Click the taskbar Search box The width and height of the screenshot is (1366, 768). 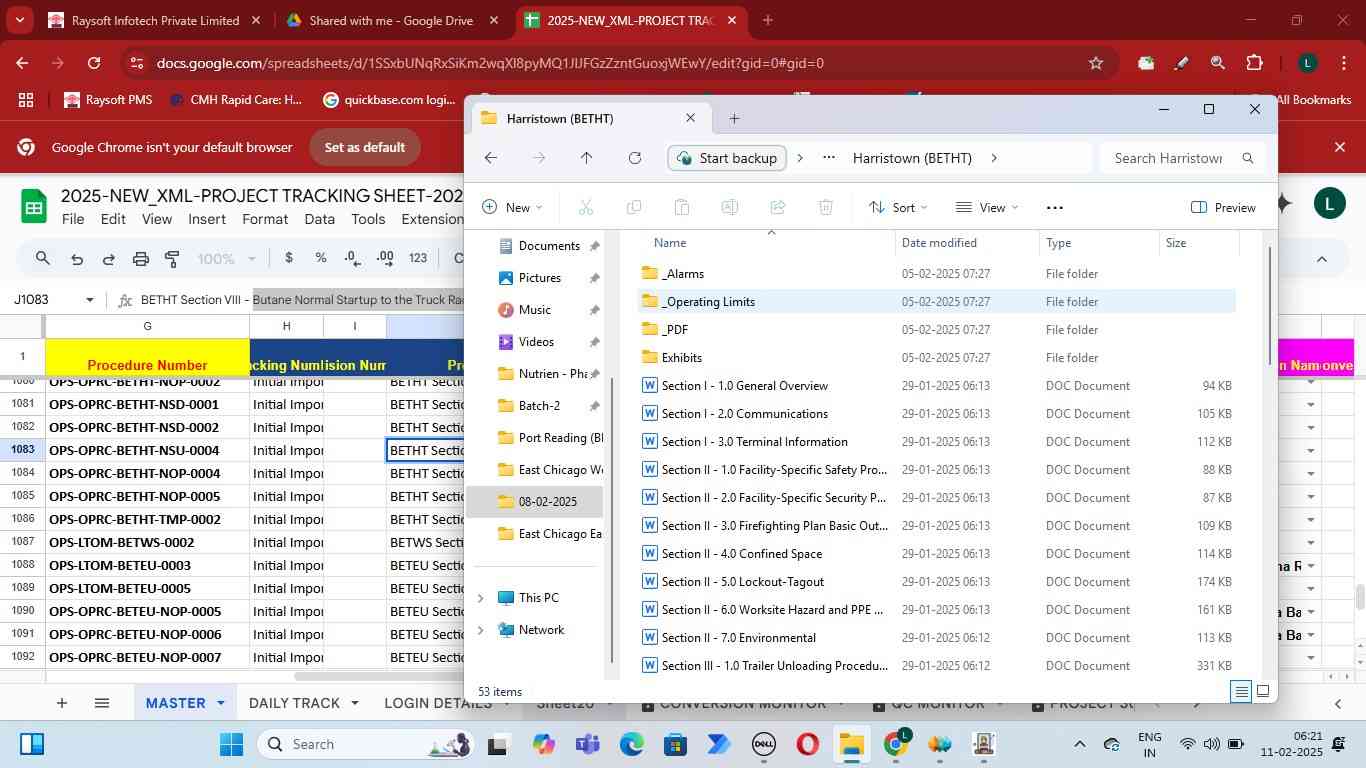[366, 744]
